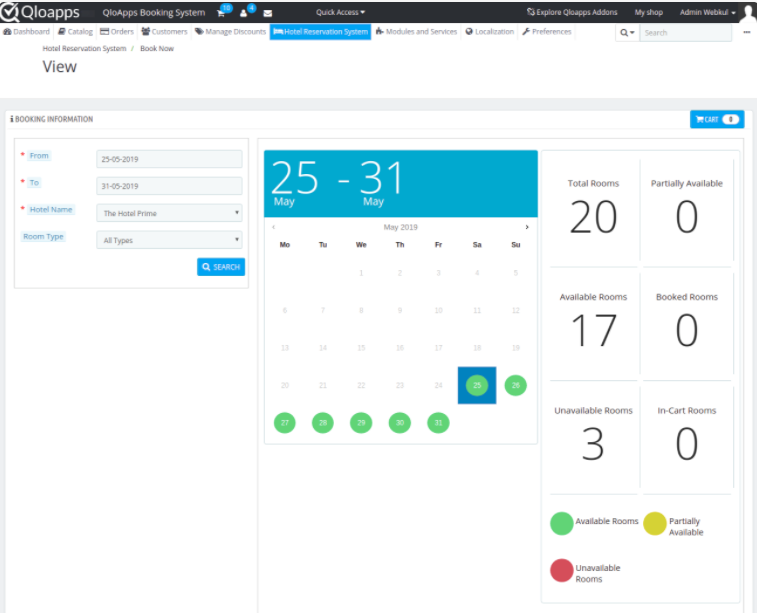Open Explore Qloapps Addons link
Viewport: 757px width, 613px height.
point(572,12)
